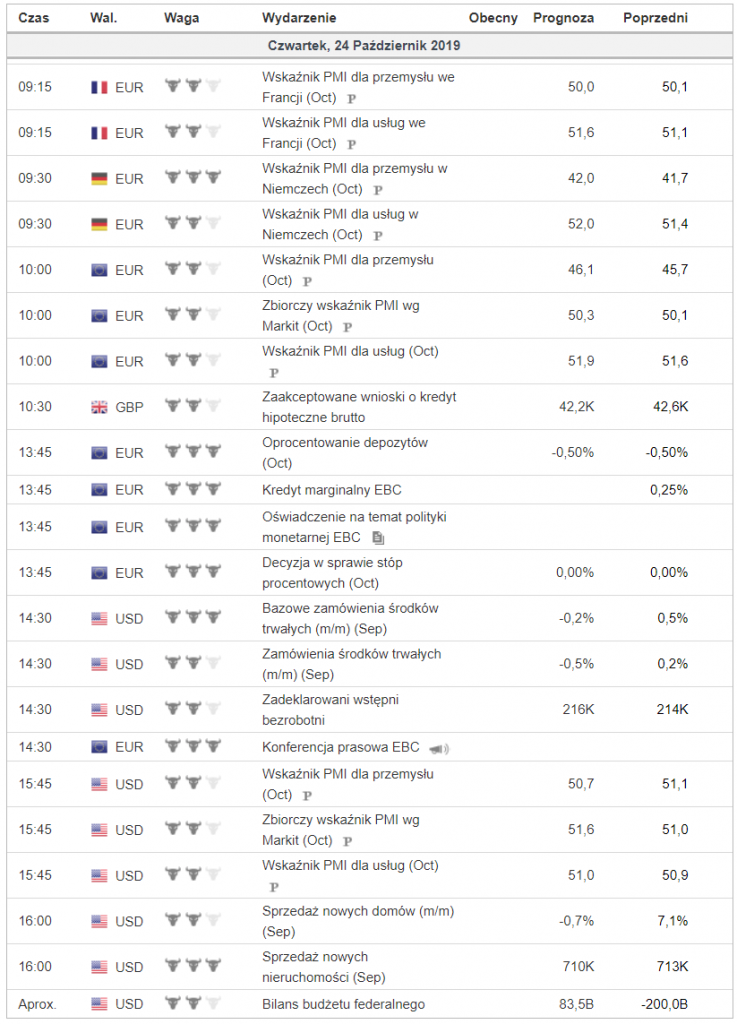
Task: Sort by the Czas column header
Action: [33, 18]
